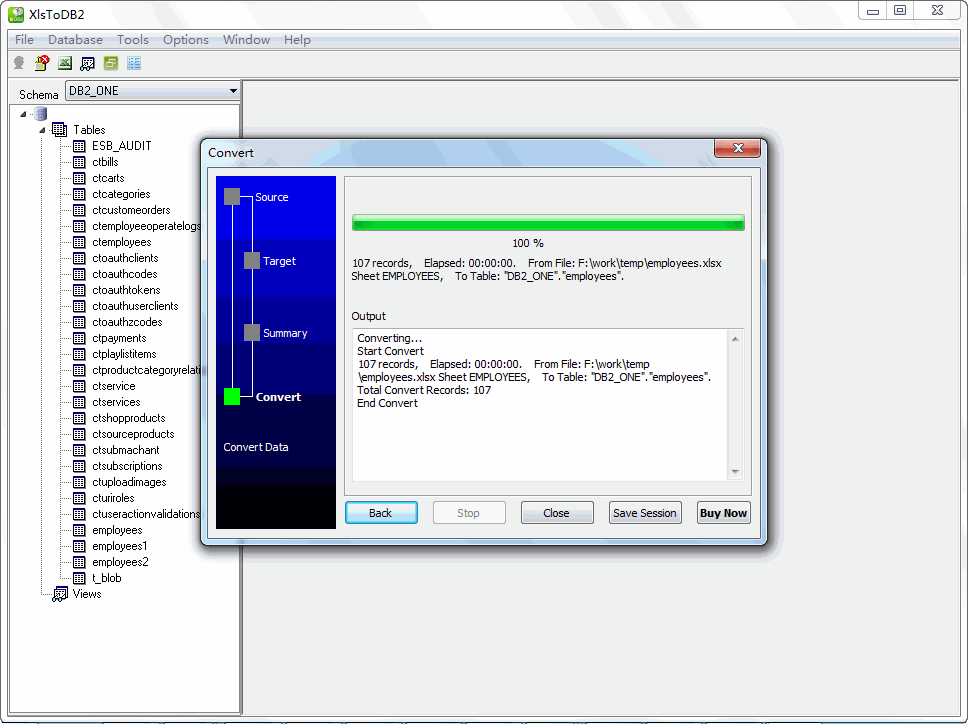This screenshot has height=724, width=968.
Task: Click the ctcategories table icon
Action: [x=79, y=194]
